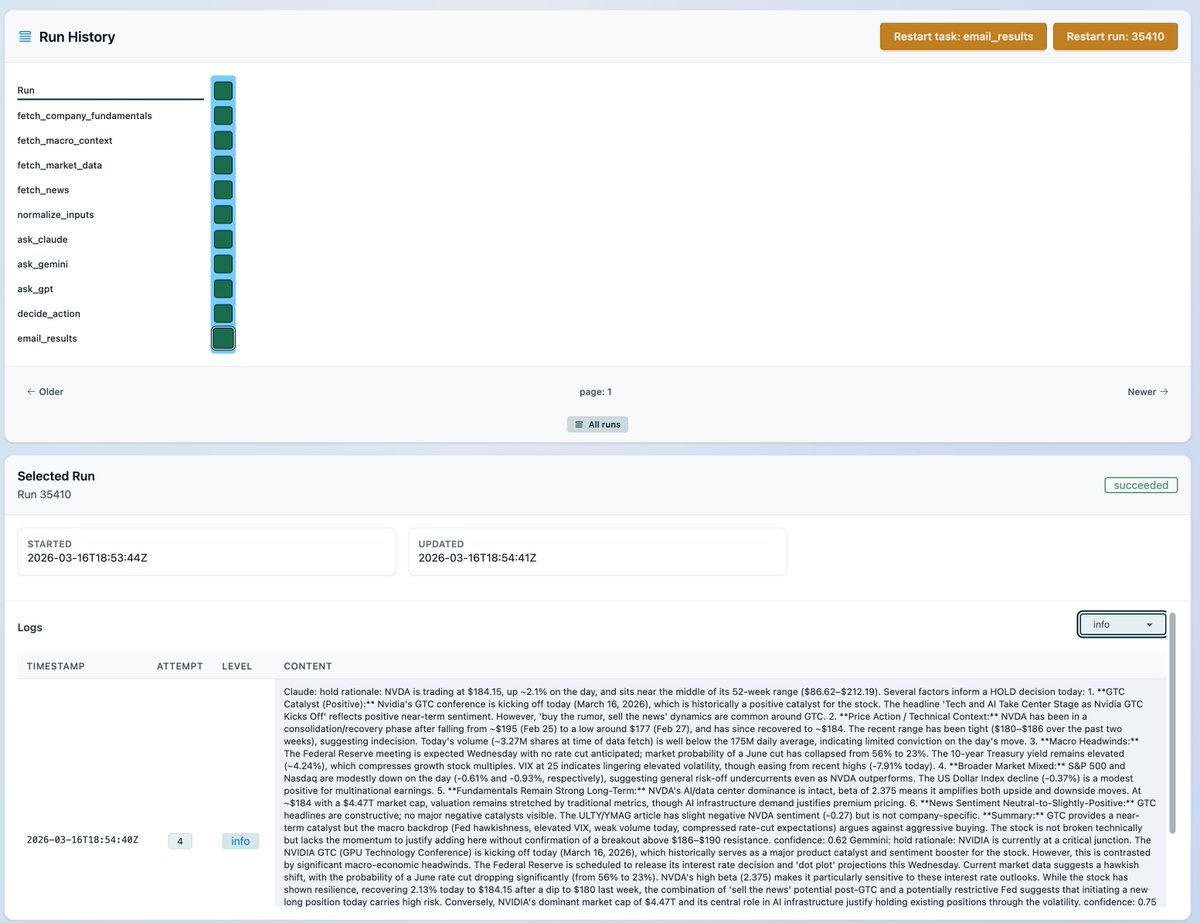
Task: Click the succeeded status badge
Action: point(1141,485)
